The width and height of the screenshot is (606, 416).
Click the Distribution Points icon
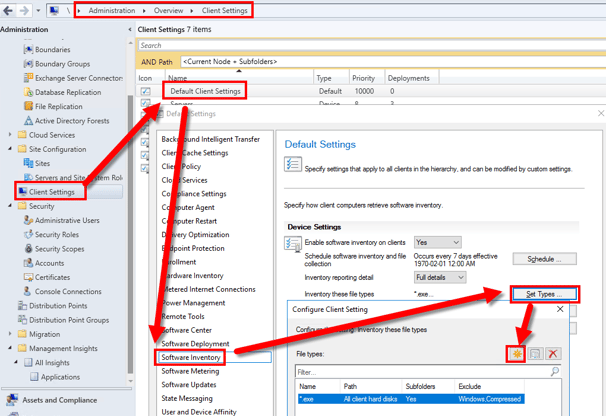22,305
